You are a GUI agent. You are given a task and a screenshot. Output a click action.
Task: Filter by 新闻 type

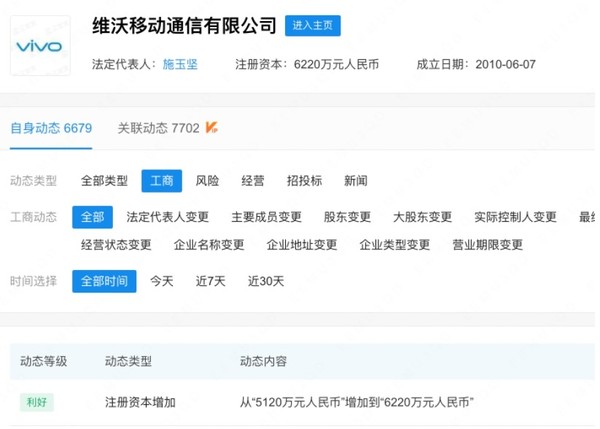click(355, 181)
